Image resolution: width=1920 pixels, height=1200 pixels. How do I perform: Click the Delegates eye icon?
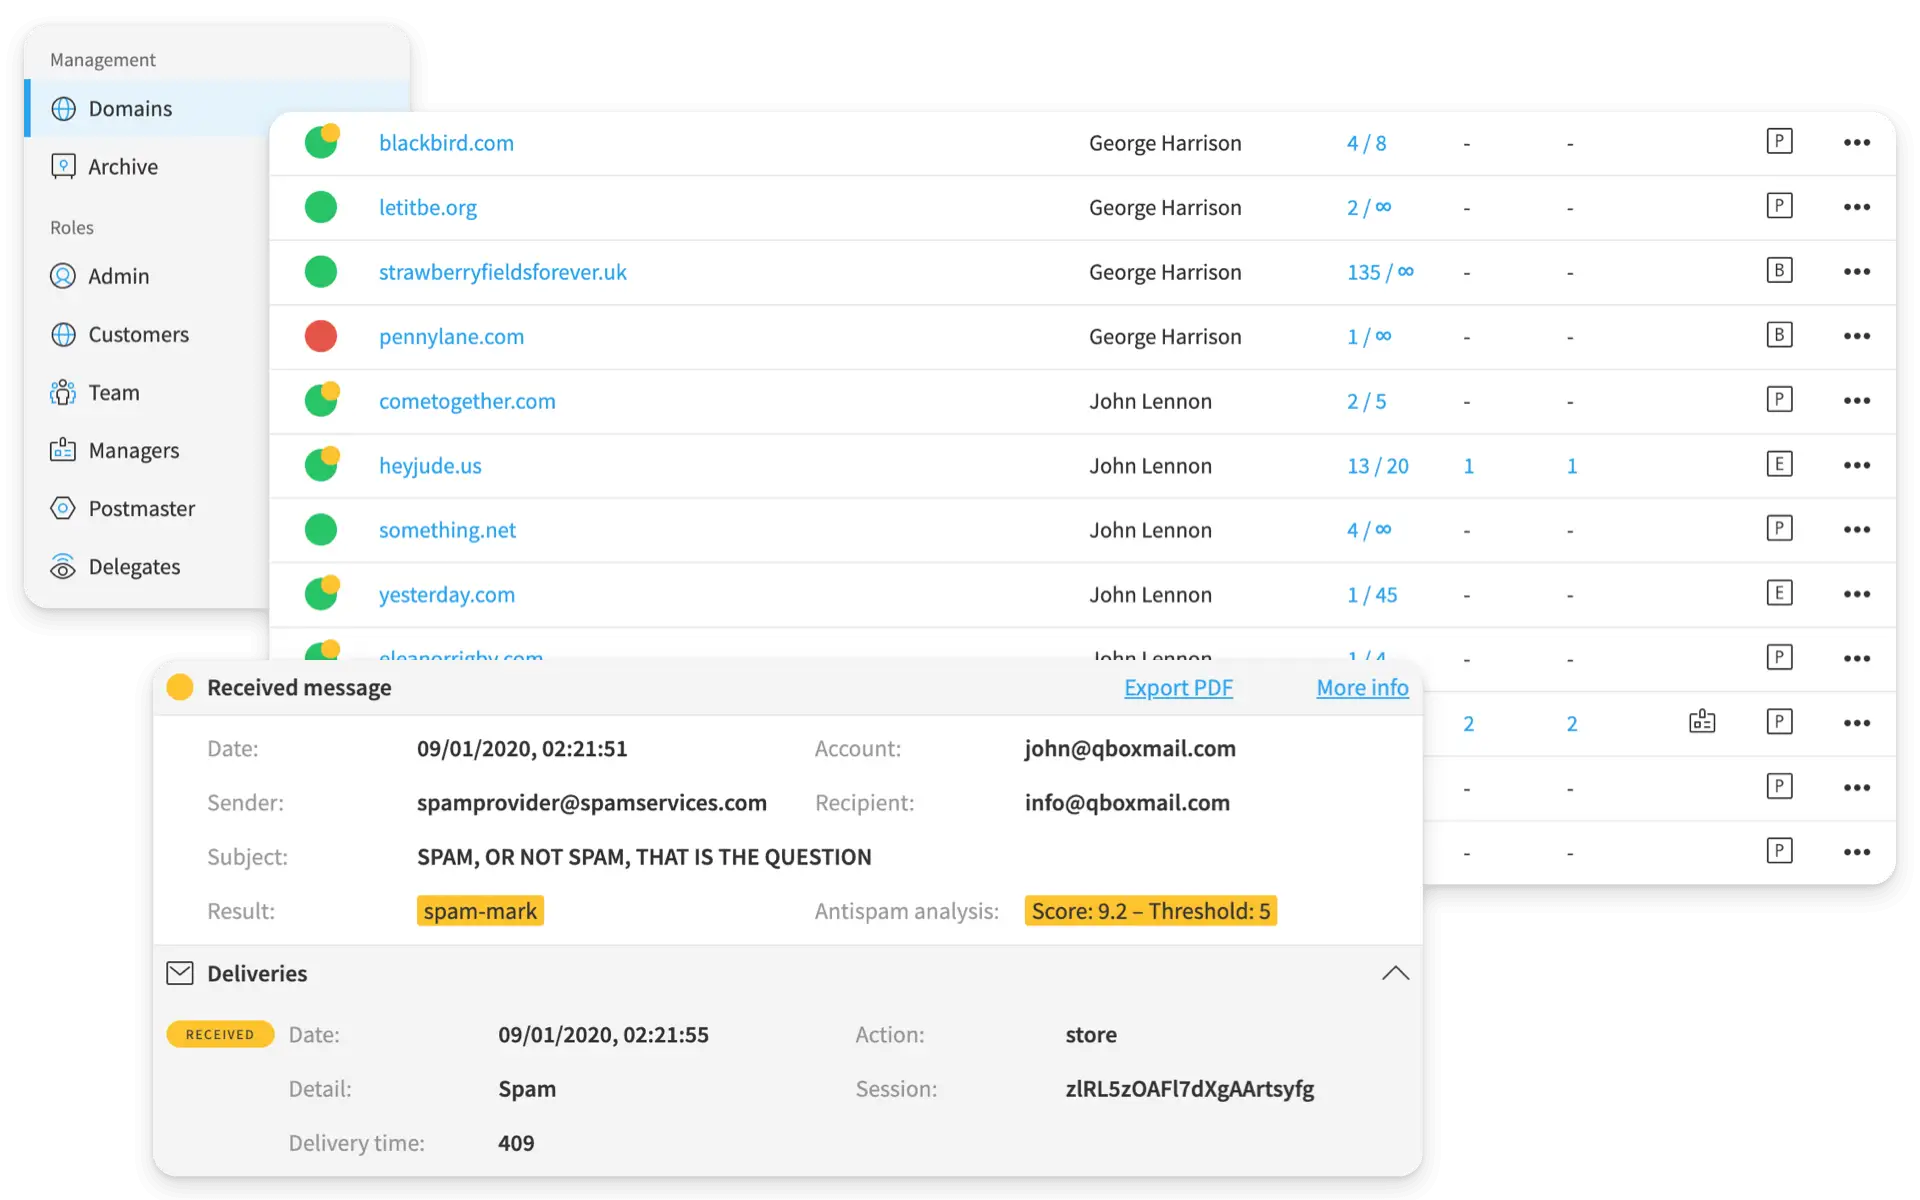[x=63, y=567]
